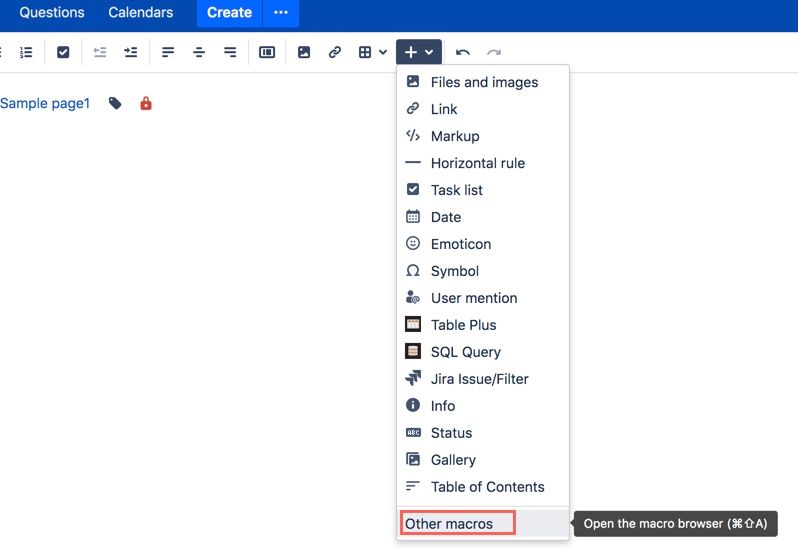Center align text with toolbar icon
The image size is (798, 553).
pyautogui.click(x=199, y=52)
